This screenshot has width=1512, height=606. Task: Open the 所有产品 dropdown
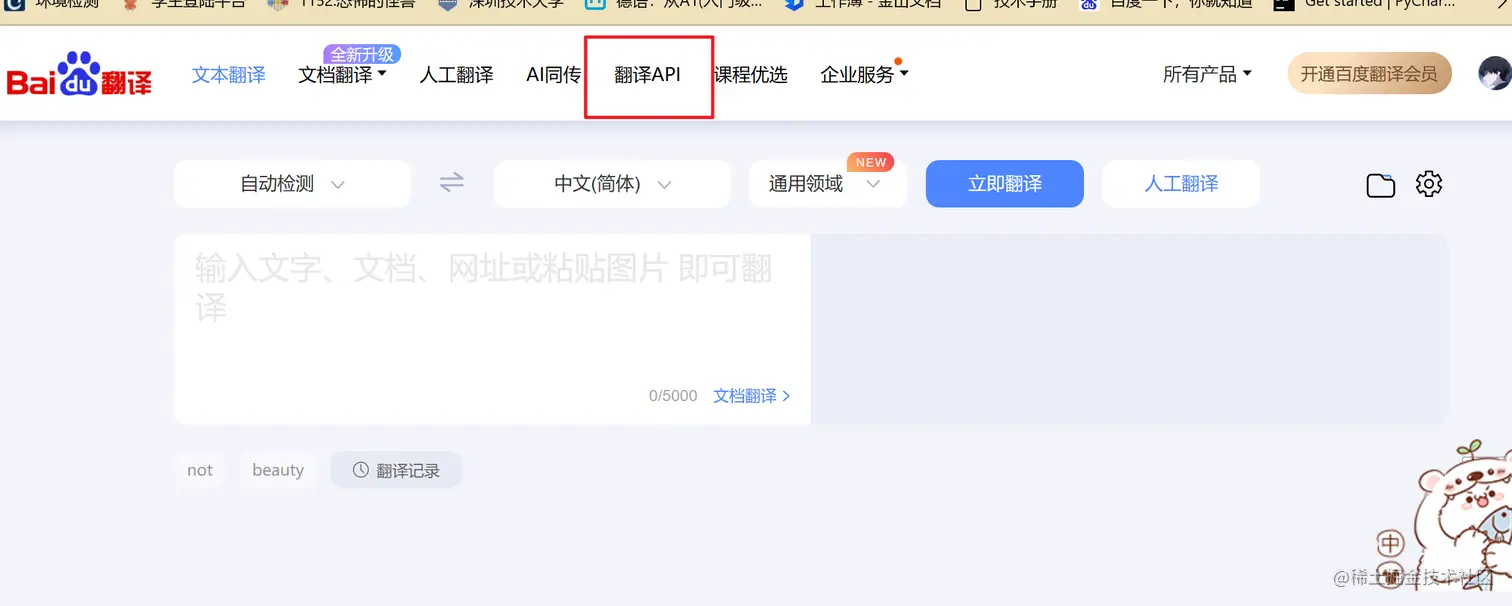1207,73
